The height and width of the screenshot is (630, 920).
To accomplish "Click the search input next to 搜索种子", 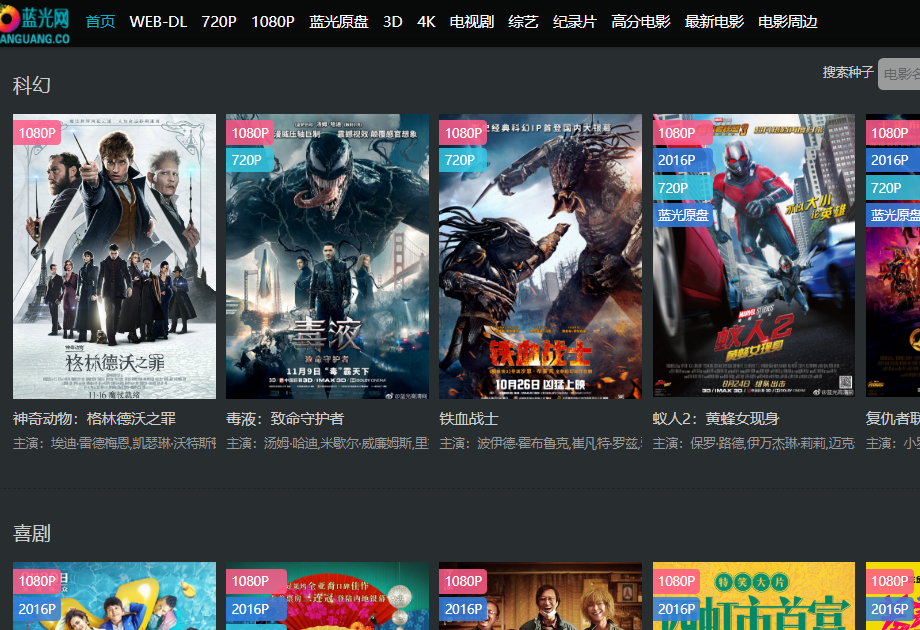I will point(899,74).
